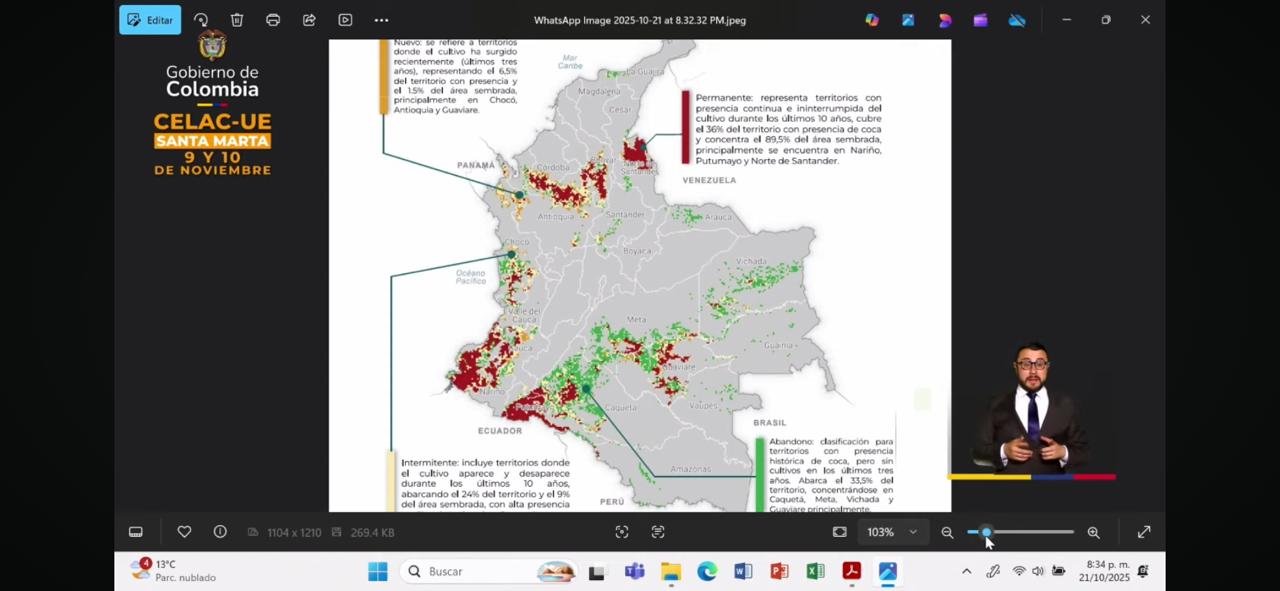Screen dimensions: 1280x591
Task: Expand the 103% zoom level dropdown
Action: [912, 532]
